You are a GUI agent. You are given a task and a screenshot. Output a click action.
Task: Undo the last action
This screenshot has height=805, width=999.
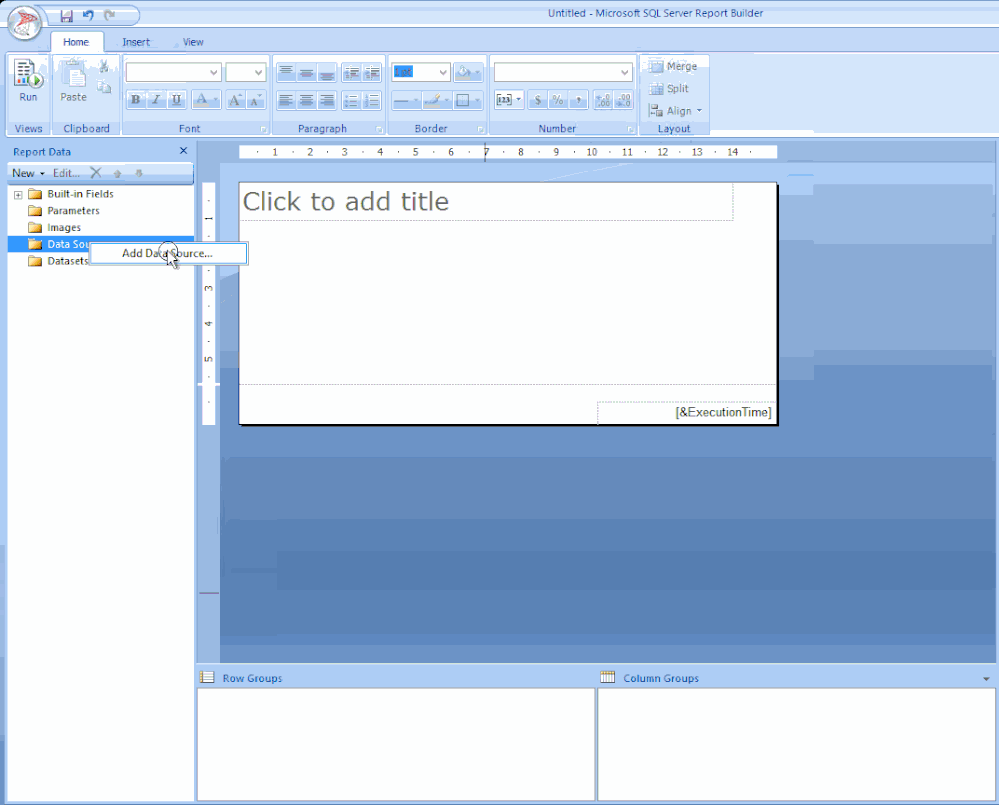tap(88, 15)
